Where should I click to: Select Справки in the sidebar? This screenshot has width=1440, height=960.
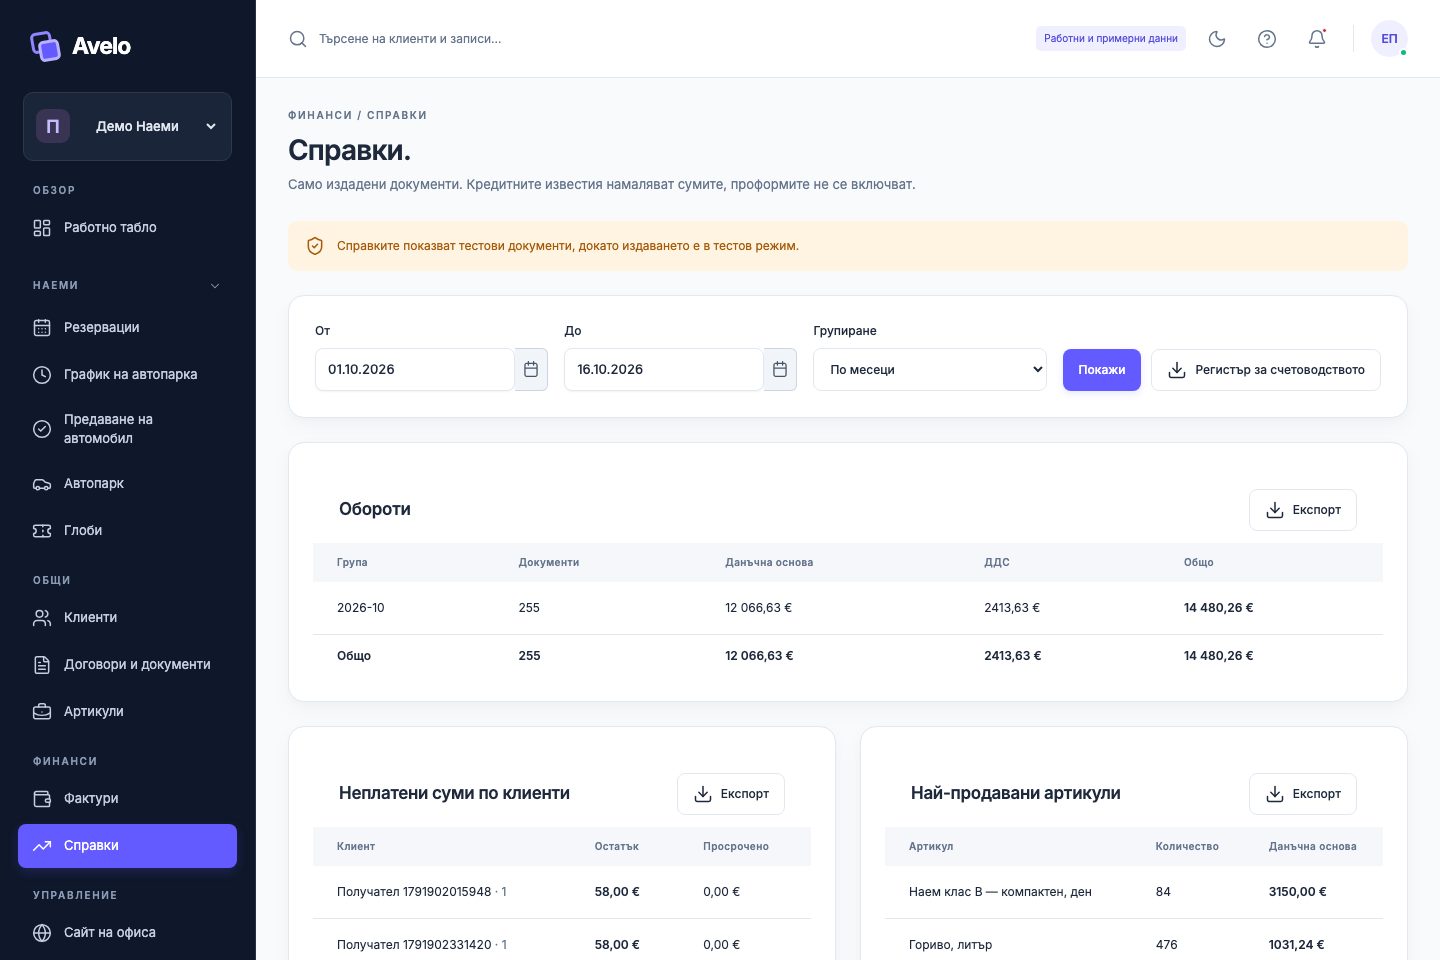pos(127,846)
